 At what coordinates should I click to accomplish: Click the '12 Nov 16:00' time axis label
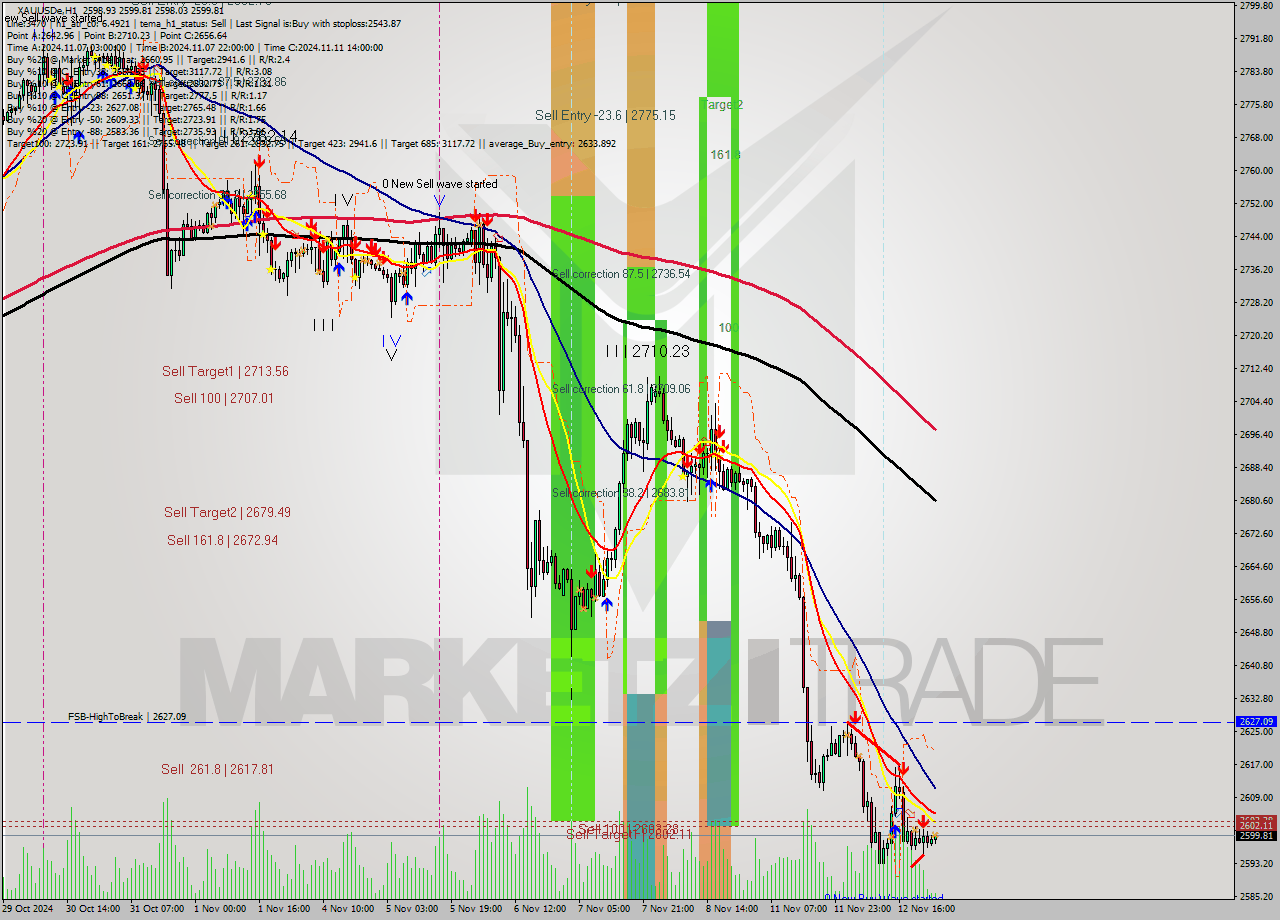927,909
